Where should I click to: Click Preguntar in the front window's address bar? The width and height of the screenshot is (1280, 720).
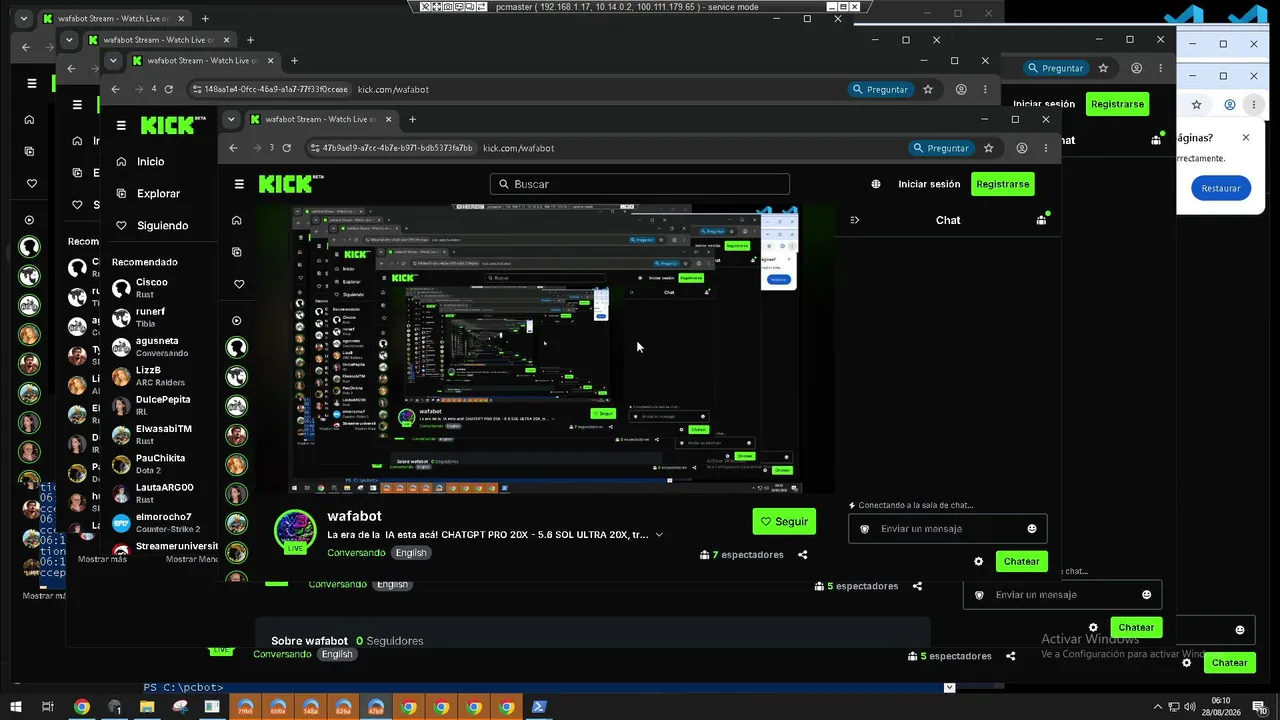tap(940, 148)
